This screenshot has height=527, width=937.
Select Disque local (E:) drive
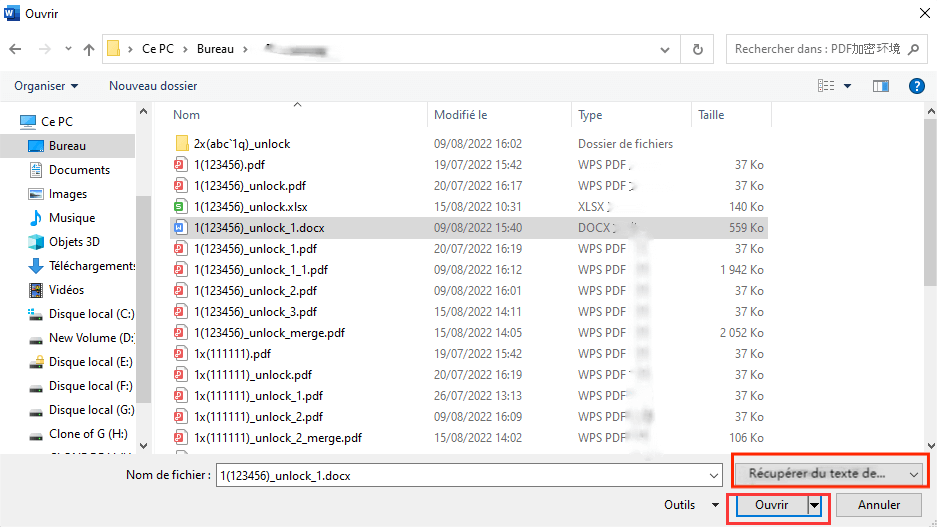pyautogui.click(x=90, y=362)
